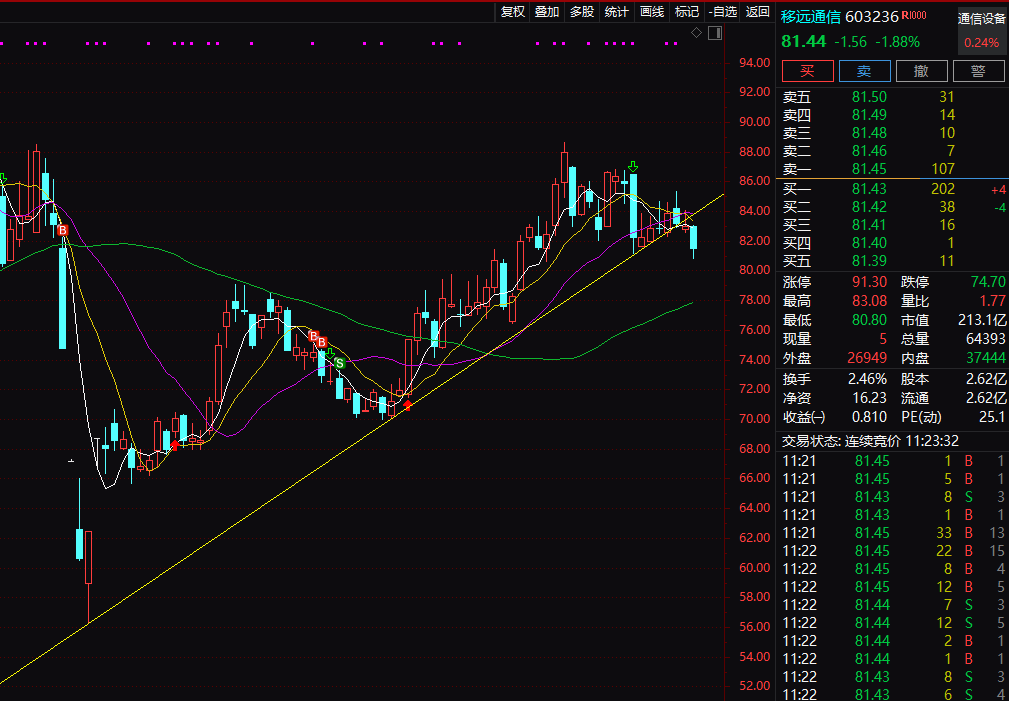Select the 买一 bid row at 81.43
The height and width of the screenshot is (701, 1009).
point(892,189)
